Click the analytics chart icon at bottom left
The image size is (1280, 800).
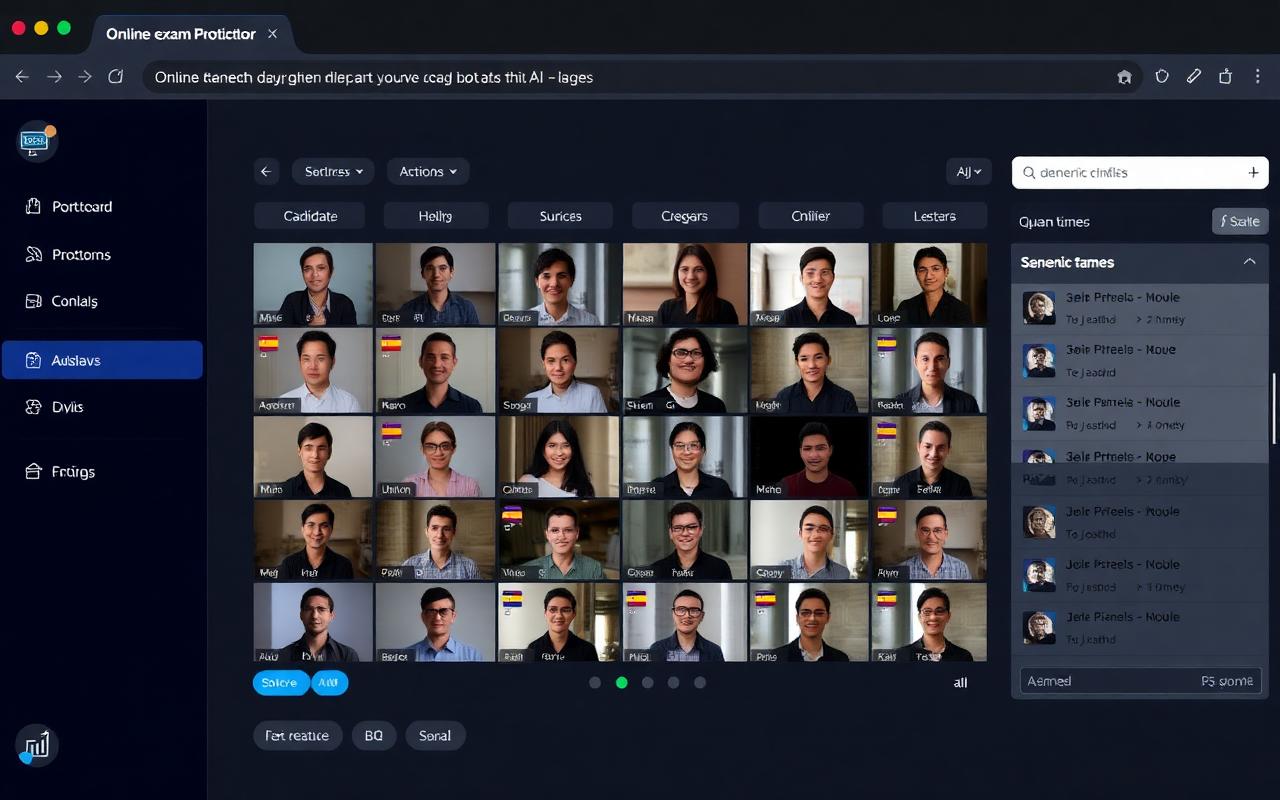click(36, 745)
